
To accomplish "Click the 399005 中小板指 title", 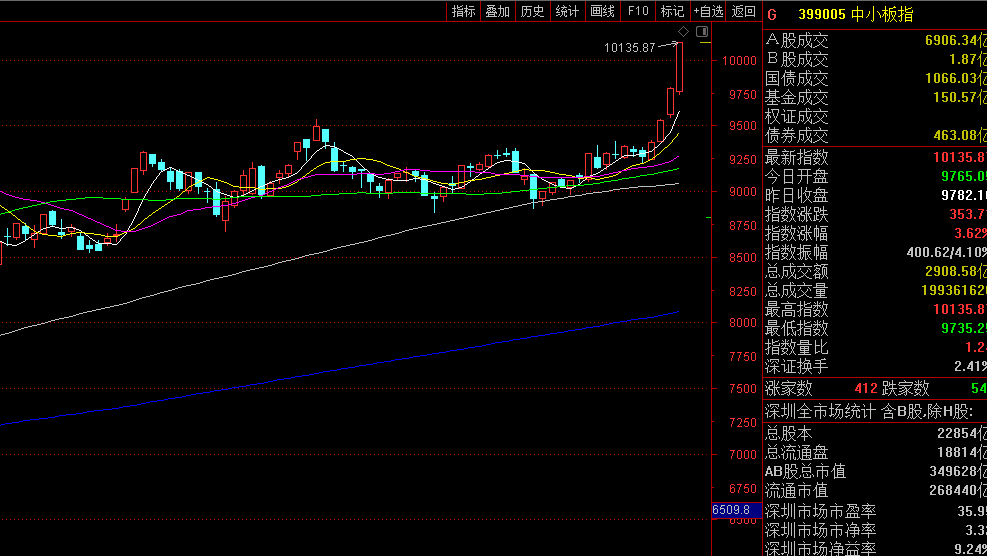I will pos(855,14).
